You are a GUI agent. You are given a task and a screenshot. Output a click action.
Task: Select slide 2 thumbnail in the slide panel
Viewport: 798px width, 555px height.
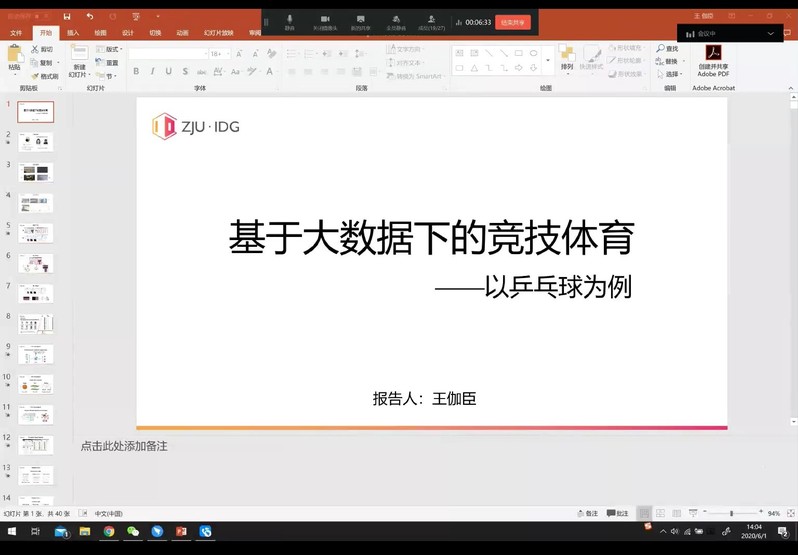(x=36, y=141)
